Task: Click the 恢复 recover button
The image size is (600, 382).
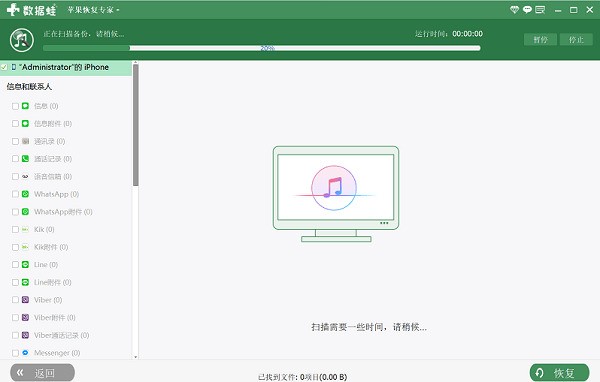Action: pos(559,373)
